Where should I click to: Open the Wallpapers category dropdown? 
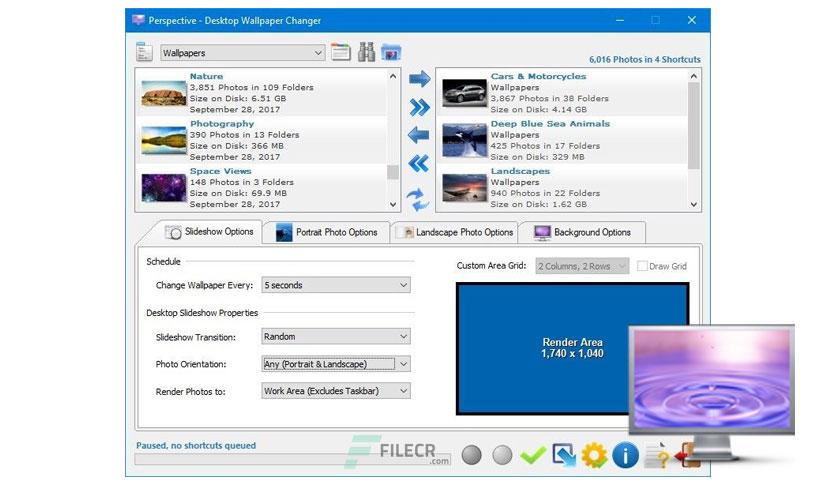(243, 53)
